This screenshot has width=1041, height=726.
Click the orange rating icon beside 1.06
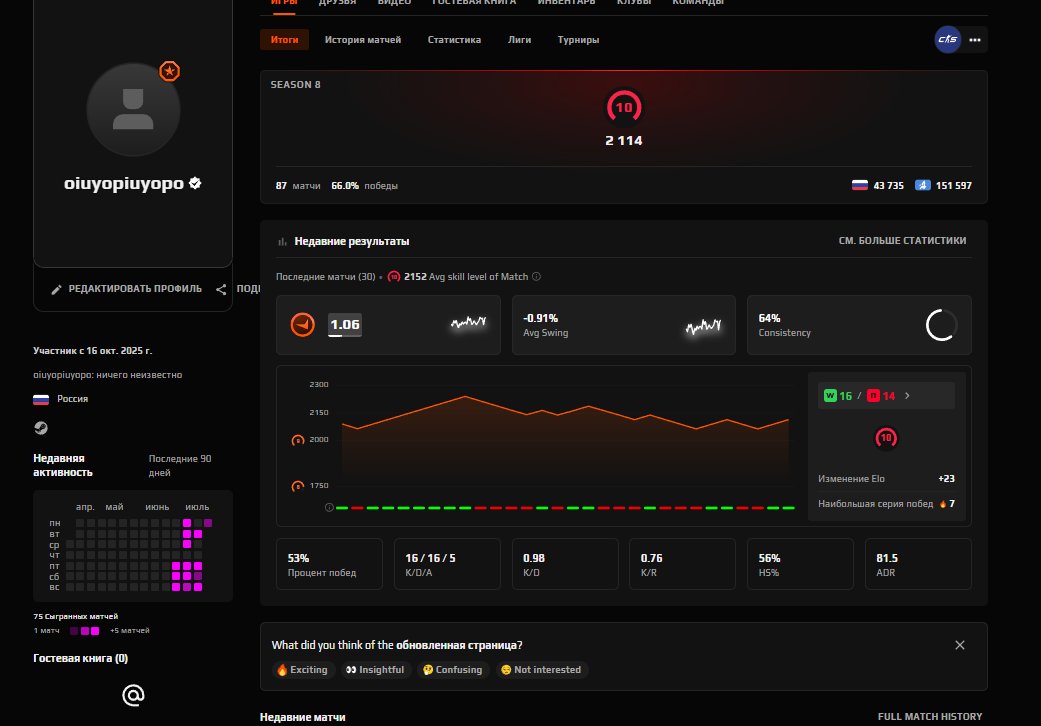point(303,325)
